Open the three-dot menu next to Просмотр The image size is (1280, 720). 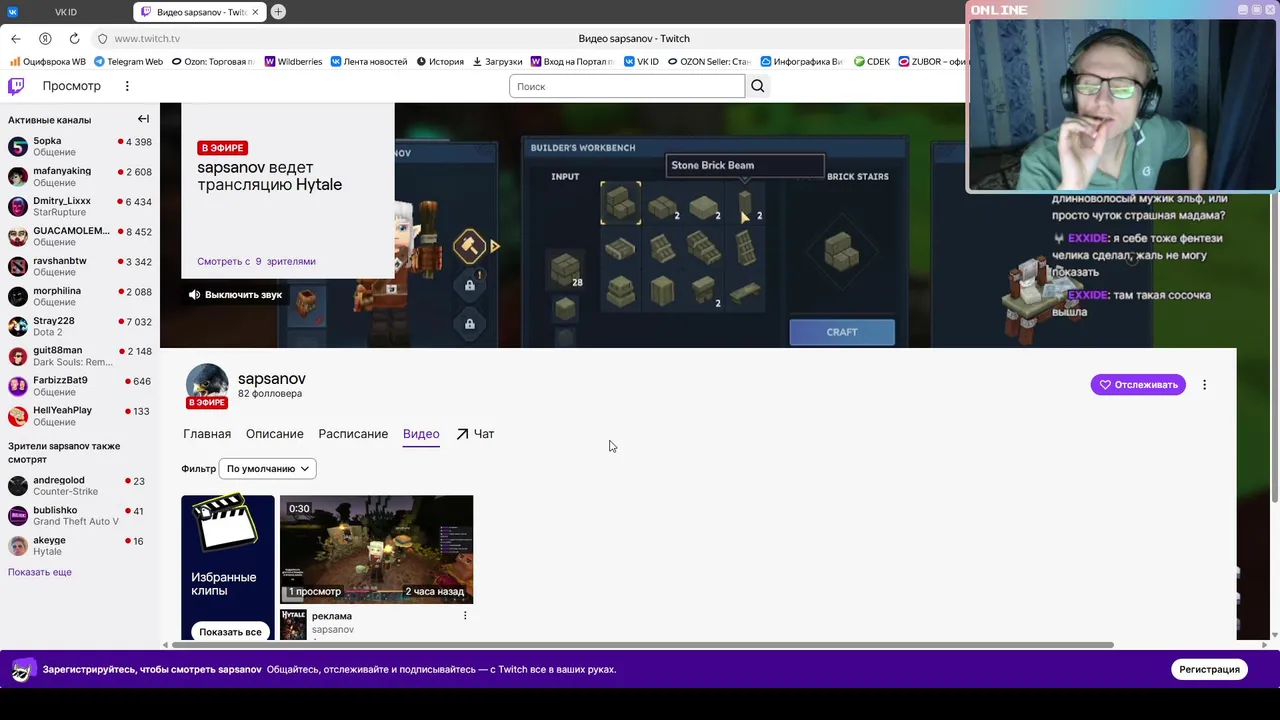pyautogui.click(x=127, y=86)
